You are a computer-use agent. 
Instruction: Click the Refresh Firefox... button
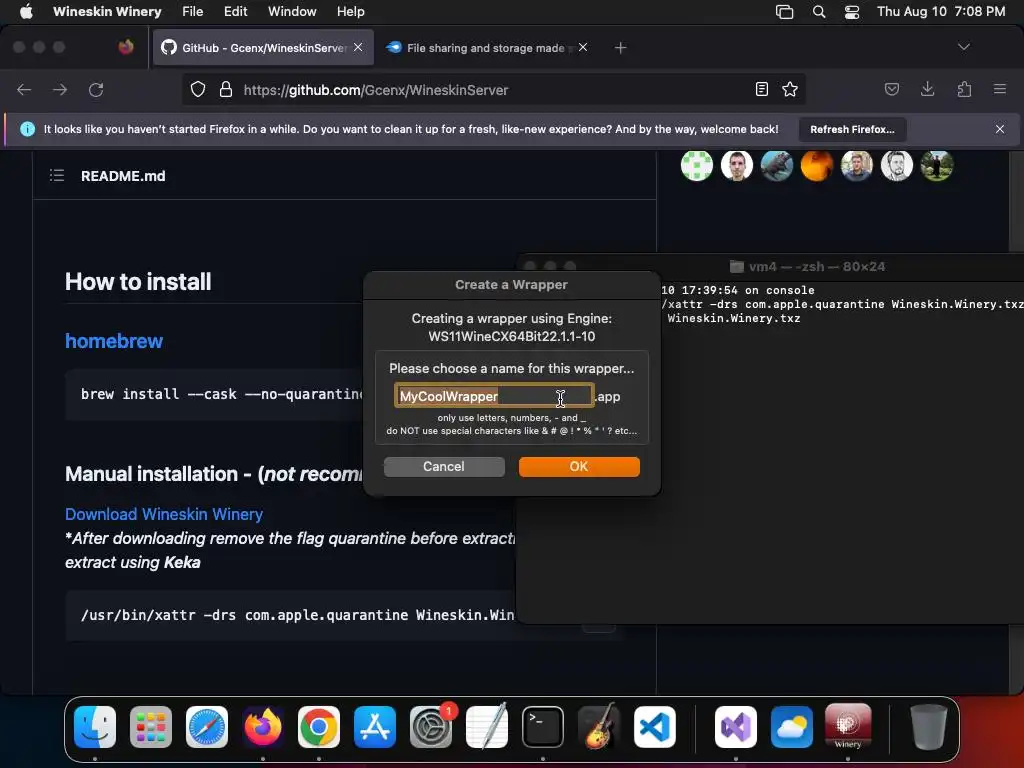852,129
